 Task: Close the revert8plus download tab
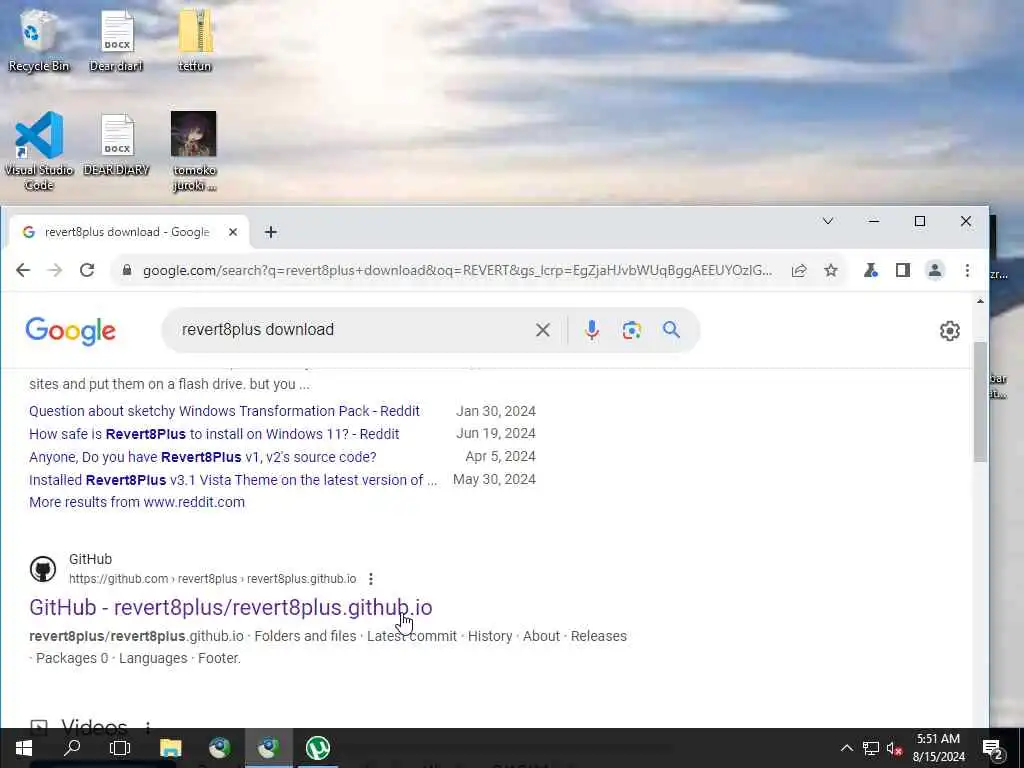point(232,232)
